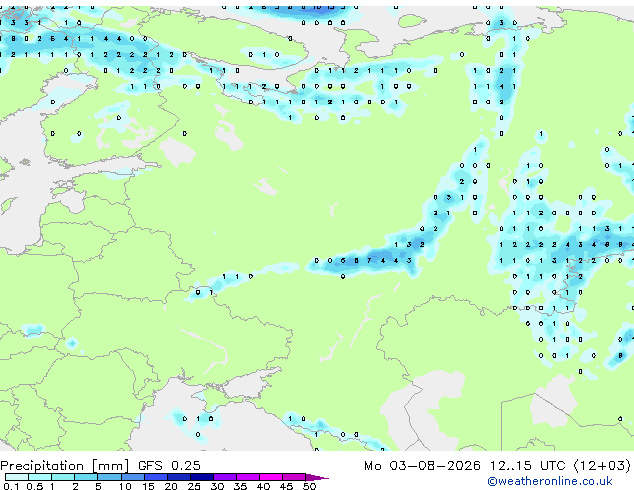This screenshot has width=634, height=490.
Task: Select the 30–35 mm purple legend swatch
Action: click(224, 477)
